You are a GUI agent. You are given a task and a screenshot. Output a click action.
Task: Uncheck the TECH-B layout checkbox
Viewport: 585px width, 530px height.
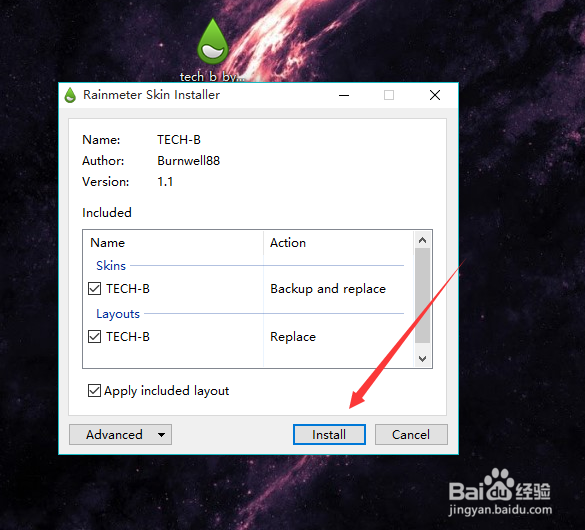94,337
